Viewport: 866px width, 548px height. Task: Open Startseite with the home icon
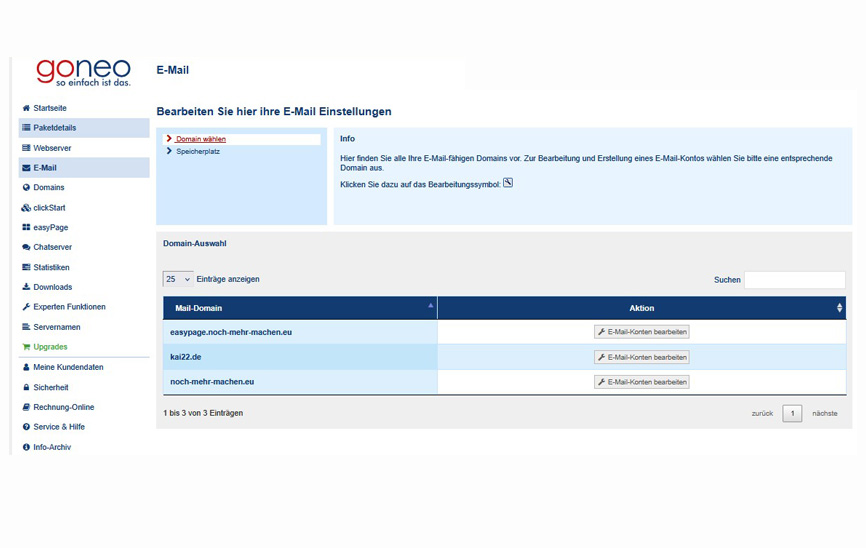point(49,108)
